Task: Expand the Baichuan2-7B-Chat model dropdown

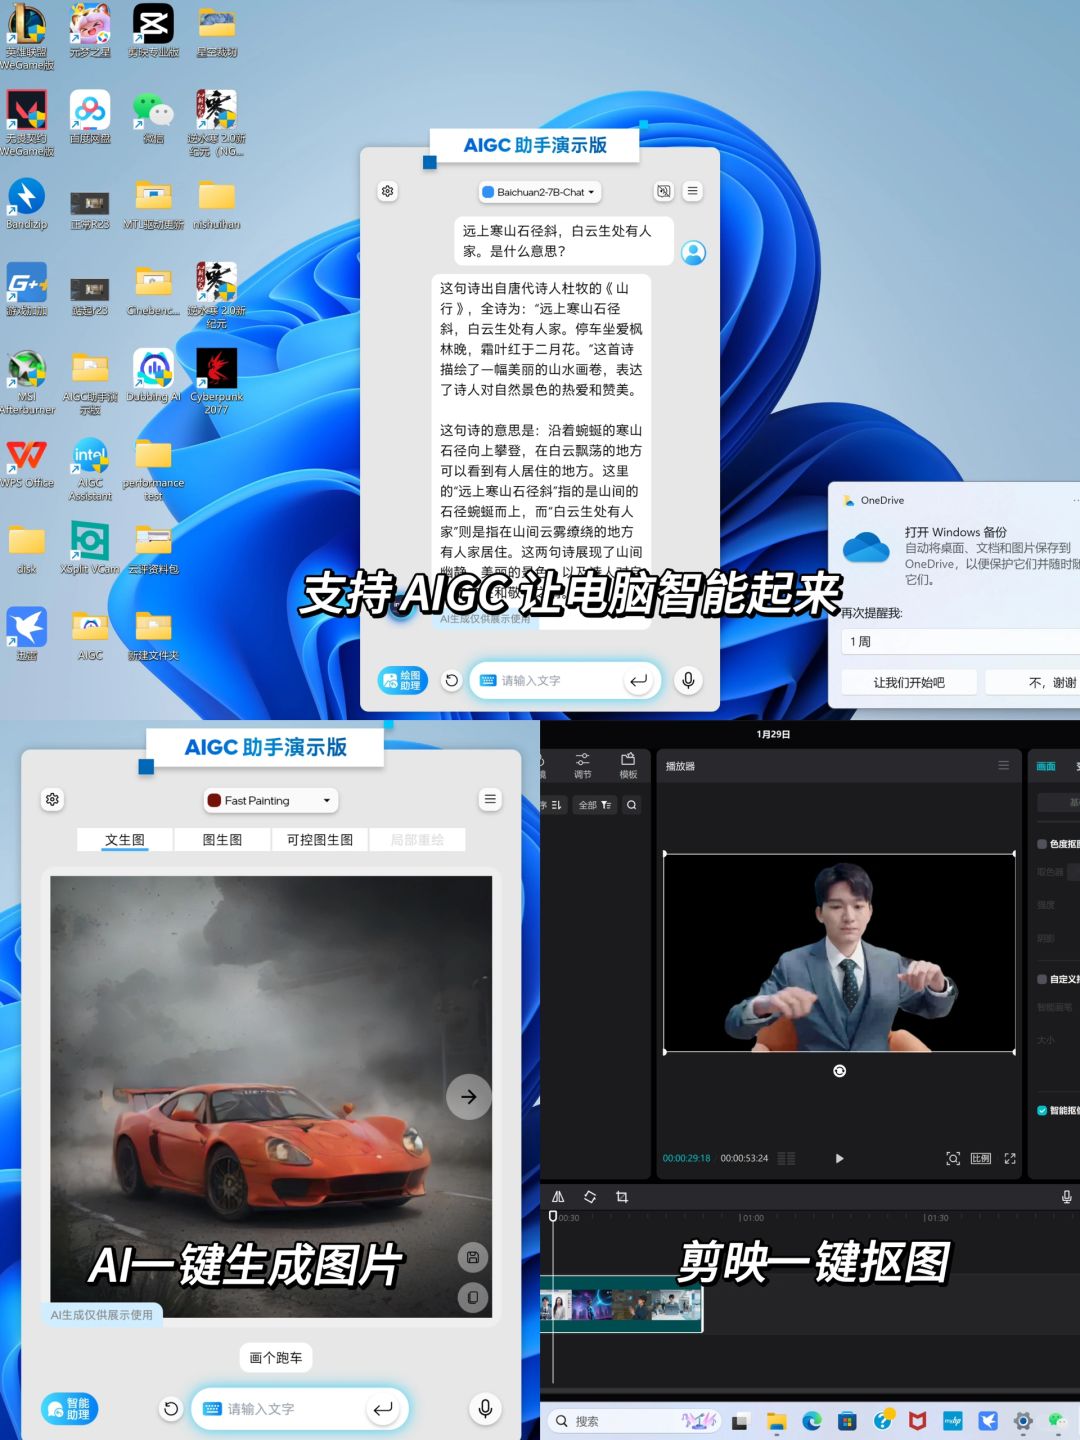Action: tap(540, 192)
